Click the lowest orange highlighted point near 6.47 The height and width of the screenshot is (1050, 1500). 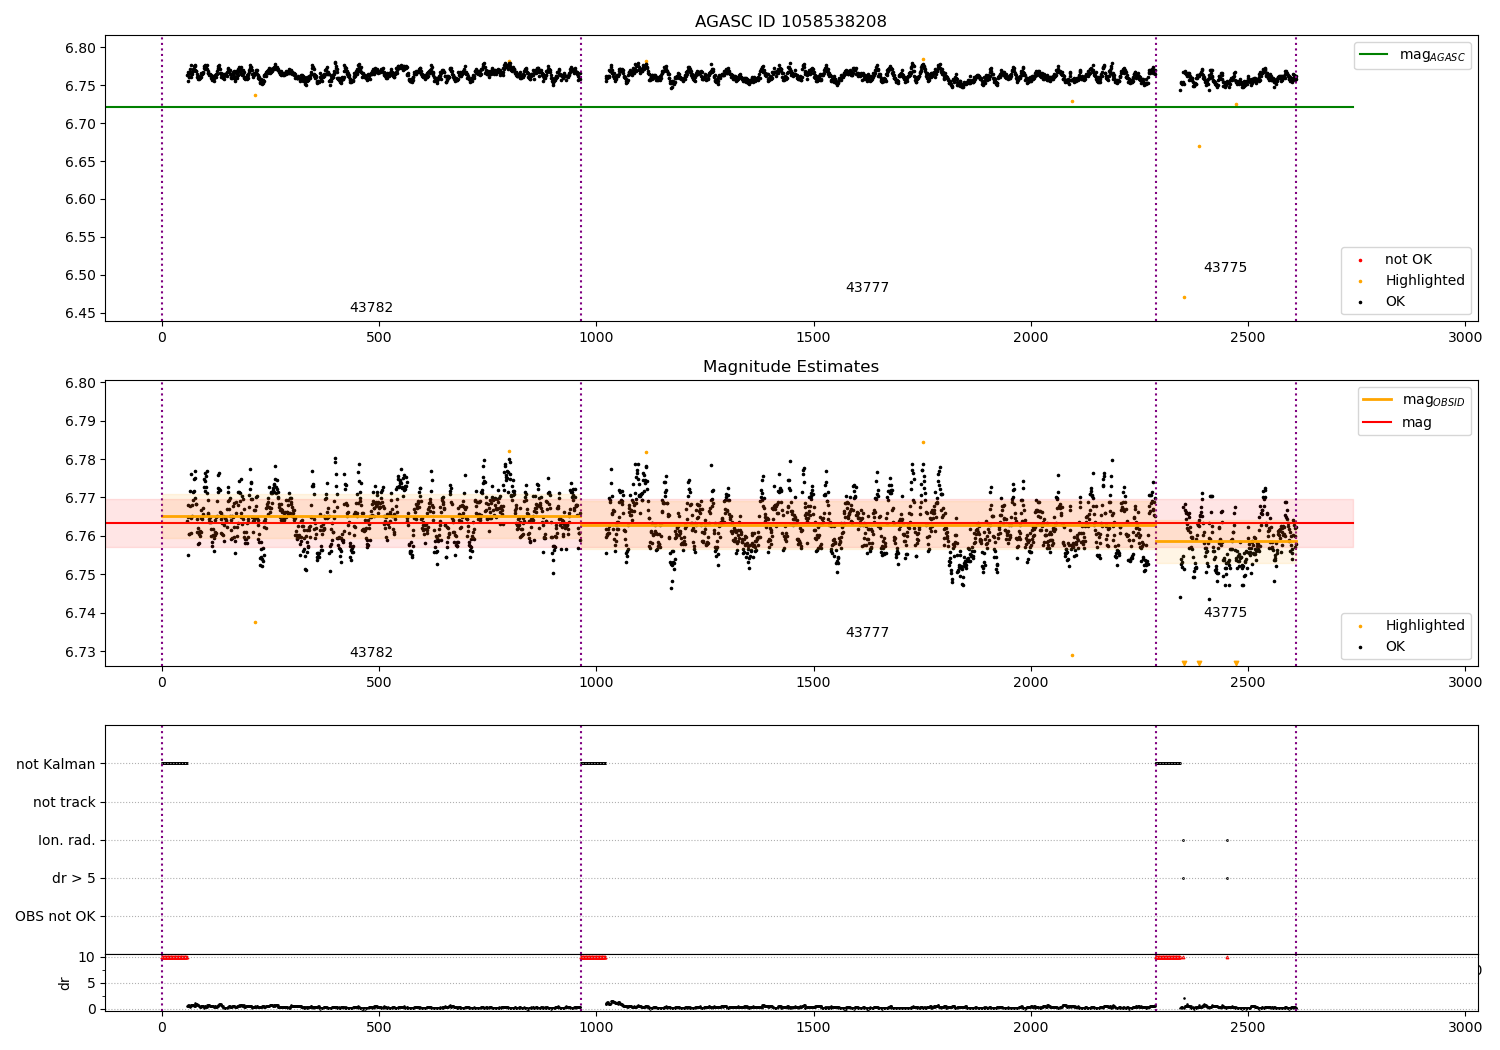[1184, 297]
